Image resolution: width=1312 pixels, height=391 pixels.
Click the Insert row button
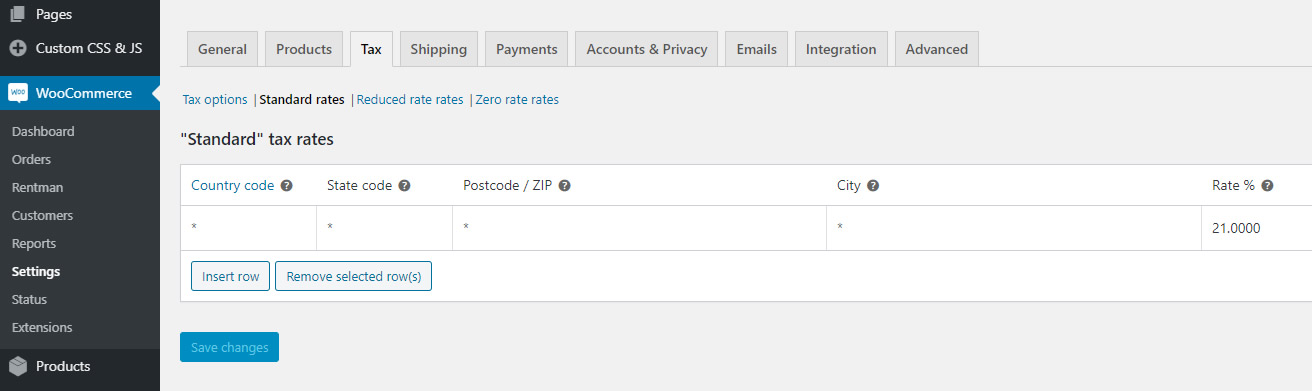click(230, 276)
